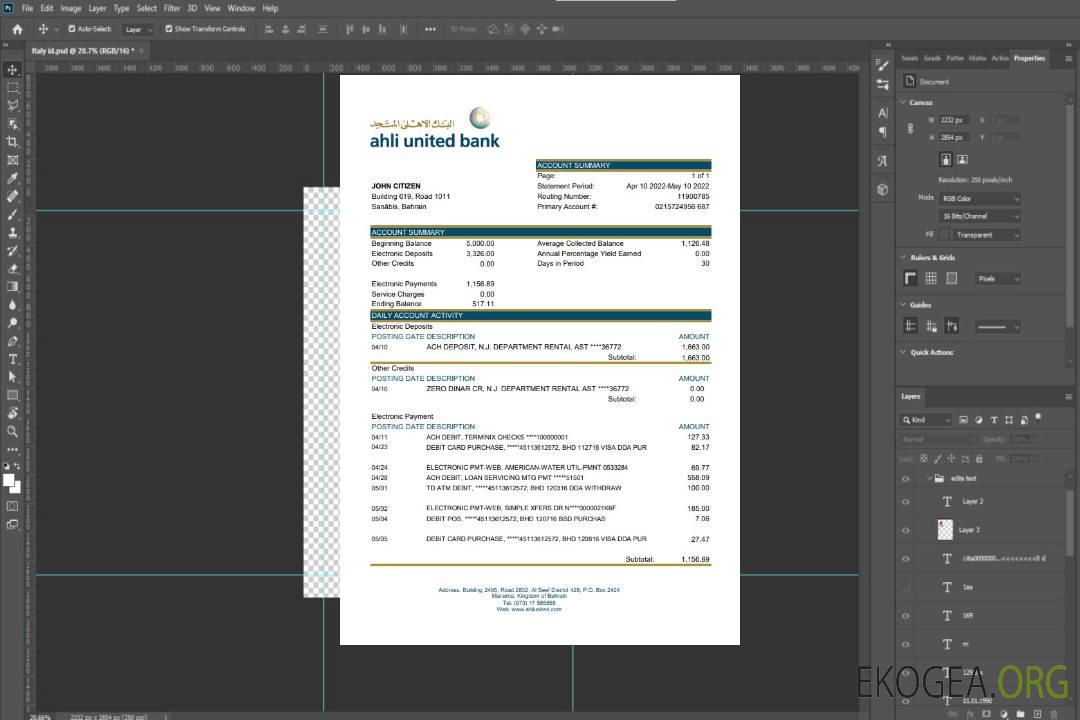Click the landscape canvas orientation icon

pos(962,159)
